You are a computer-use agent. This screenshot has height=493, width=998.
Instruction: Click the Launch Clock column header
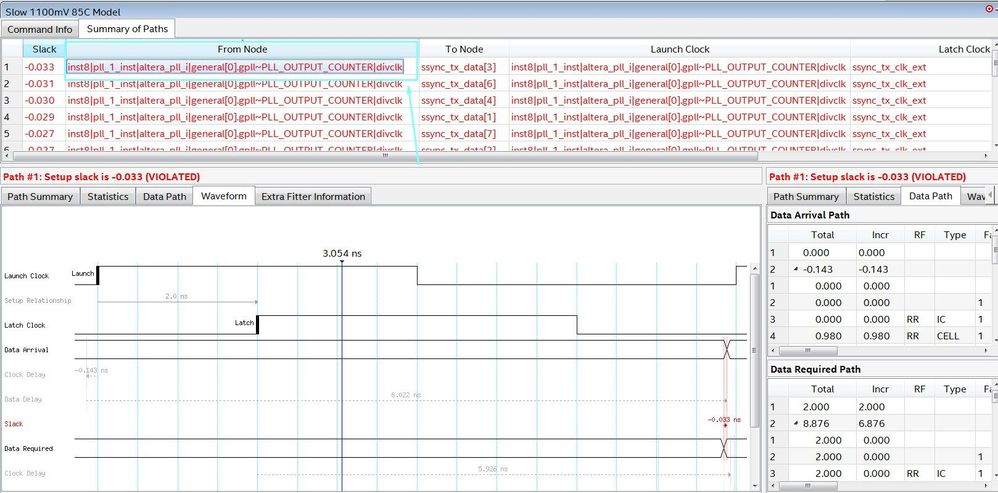[679, 49]
